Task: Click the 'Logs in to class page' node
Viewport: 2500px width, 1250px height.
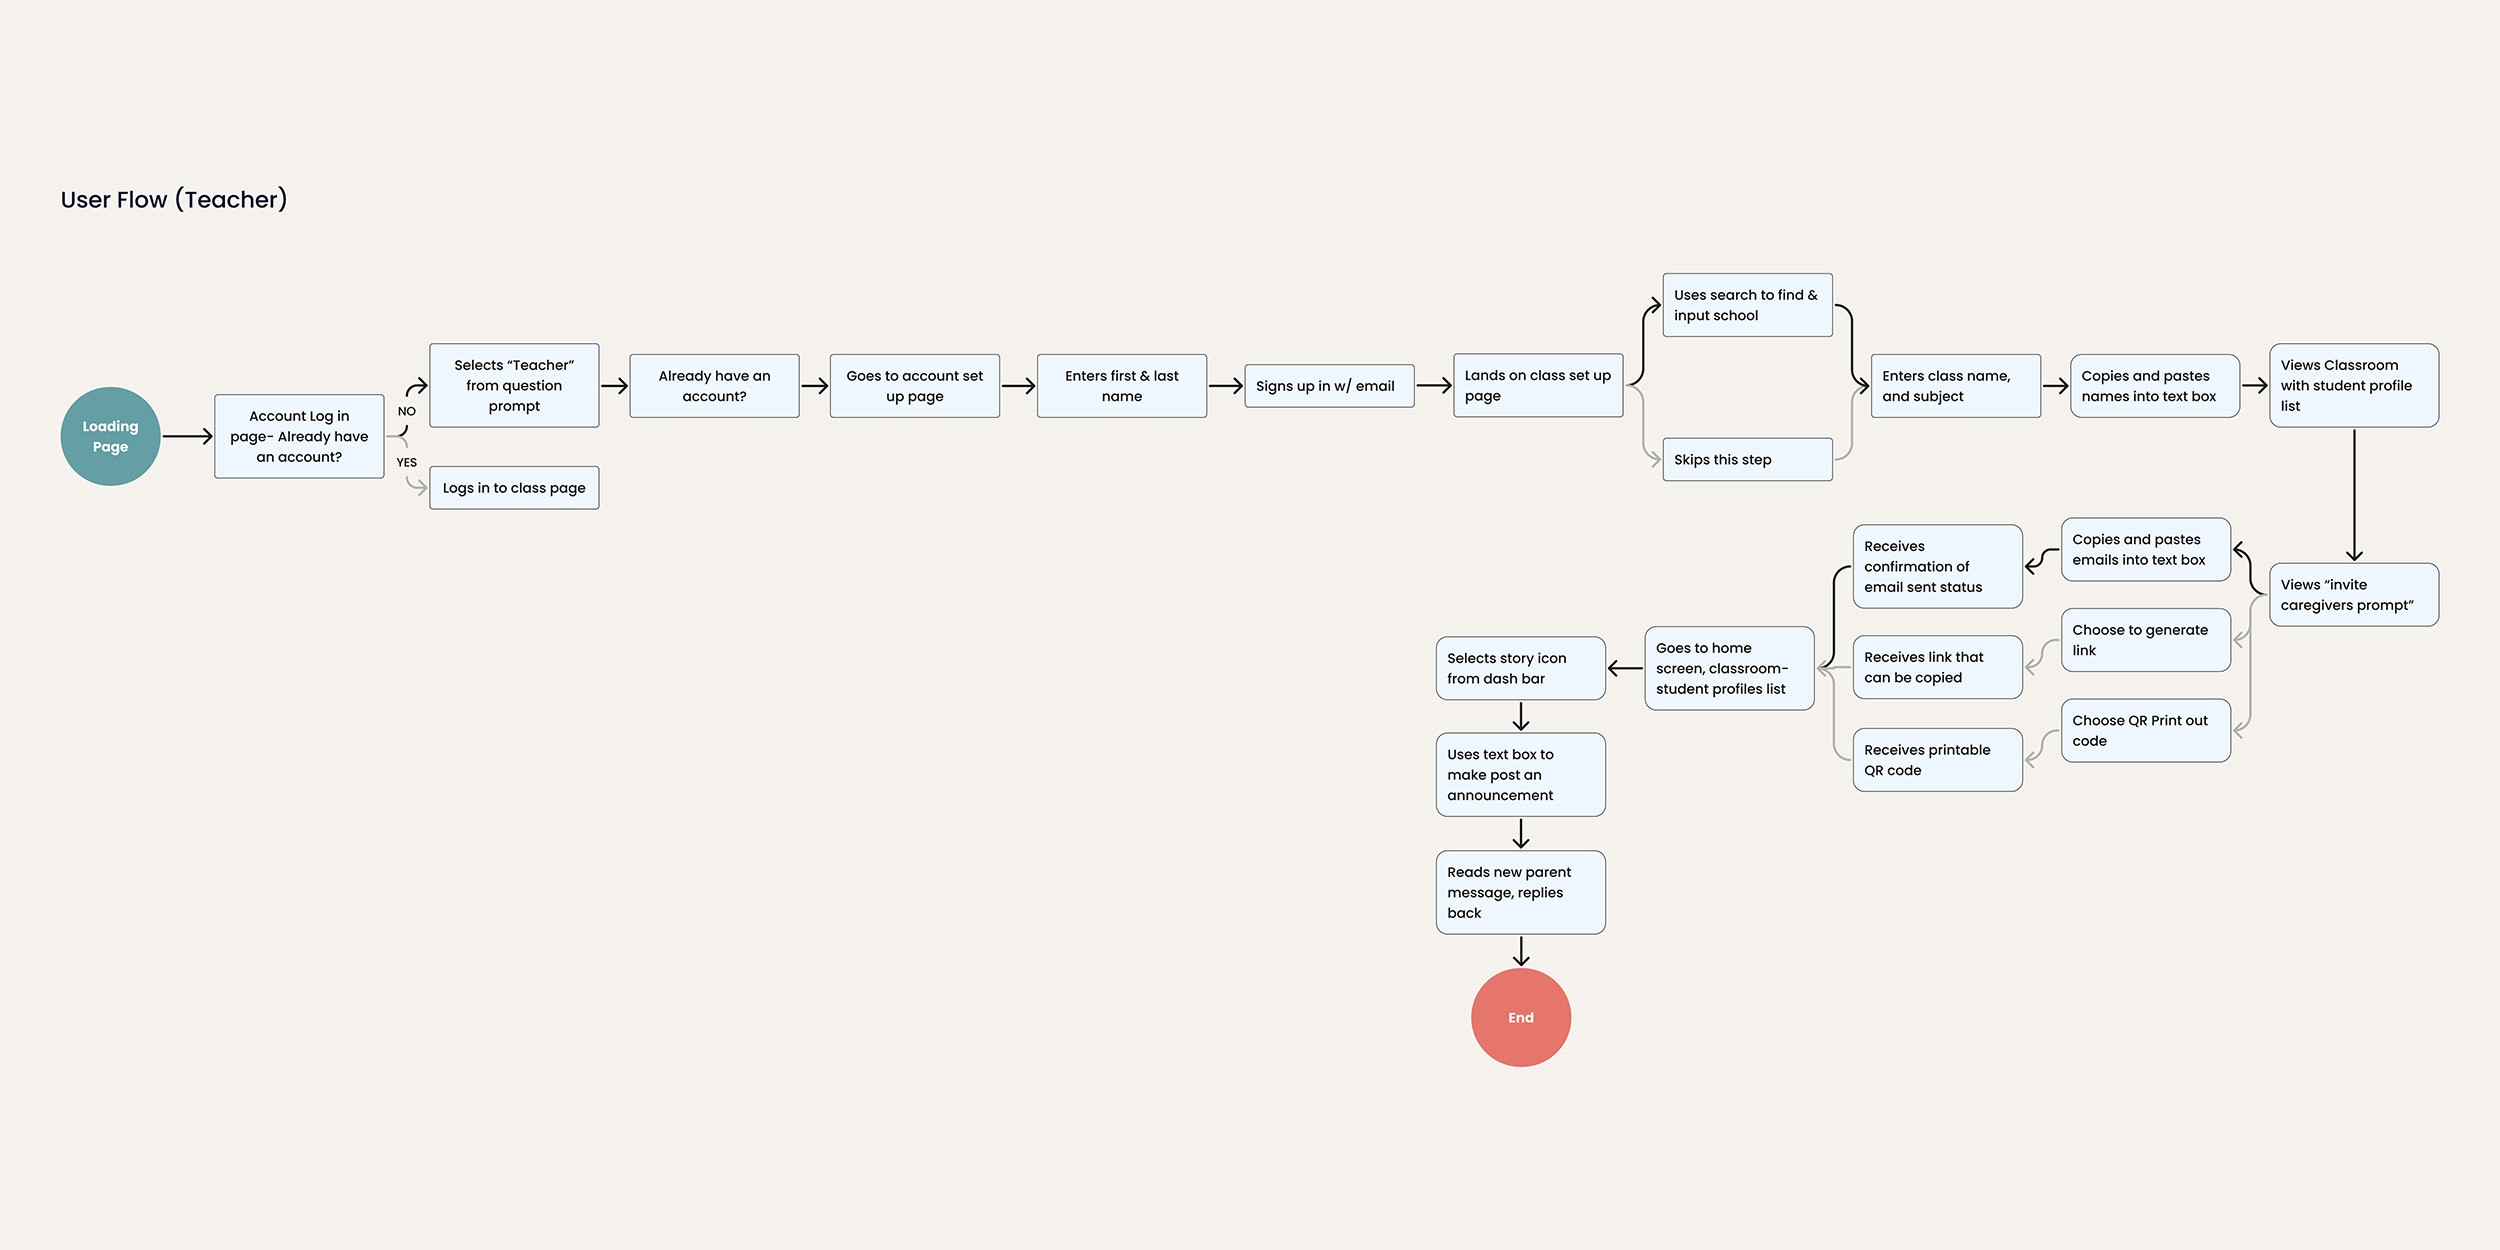Action: (x=514, y=488)
